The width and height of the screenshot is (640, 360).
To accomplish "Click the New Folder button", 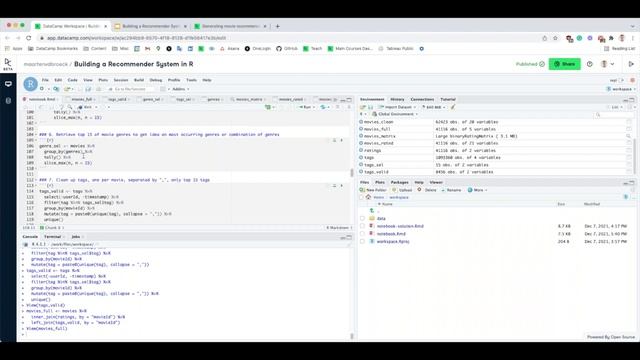I will click(x=373, y=190).
